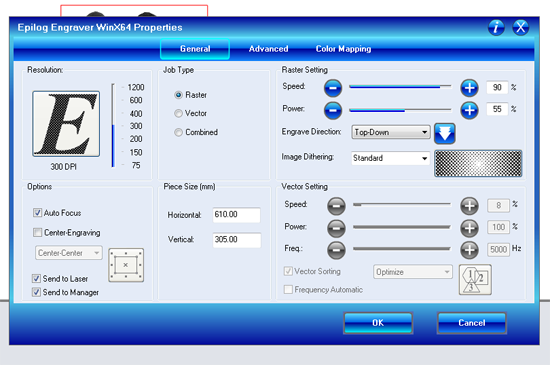Image resolution: width=550 pixels, height=365 pixels.
Task: Toggle Vector Sorting checkbox
Action: [x=288, y=271]
